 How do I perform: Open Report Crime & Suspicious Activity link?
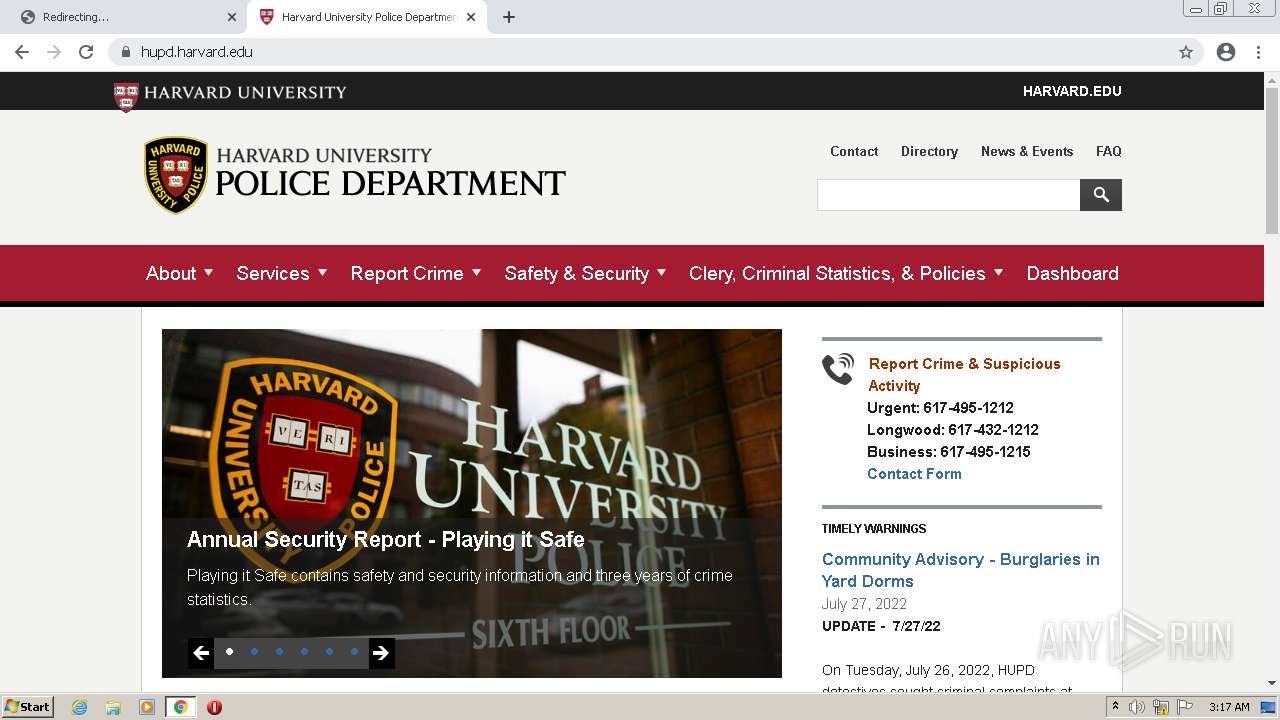(x=964, y=375)
